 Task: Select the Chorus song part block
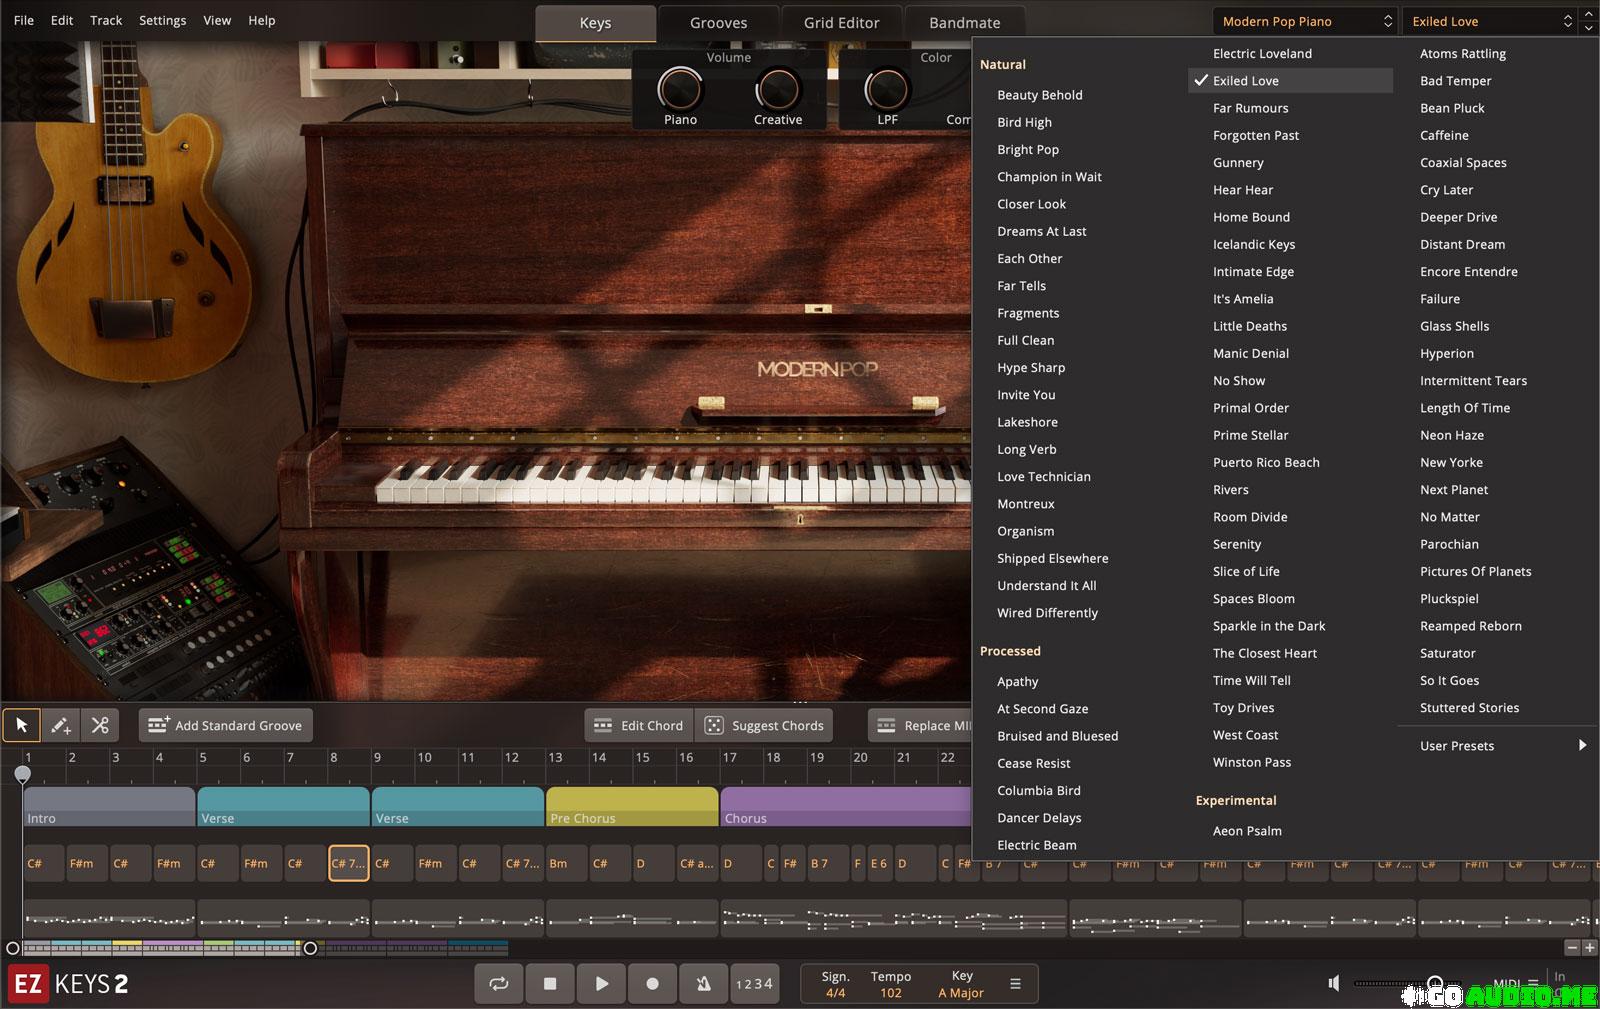846,807
